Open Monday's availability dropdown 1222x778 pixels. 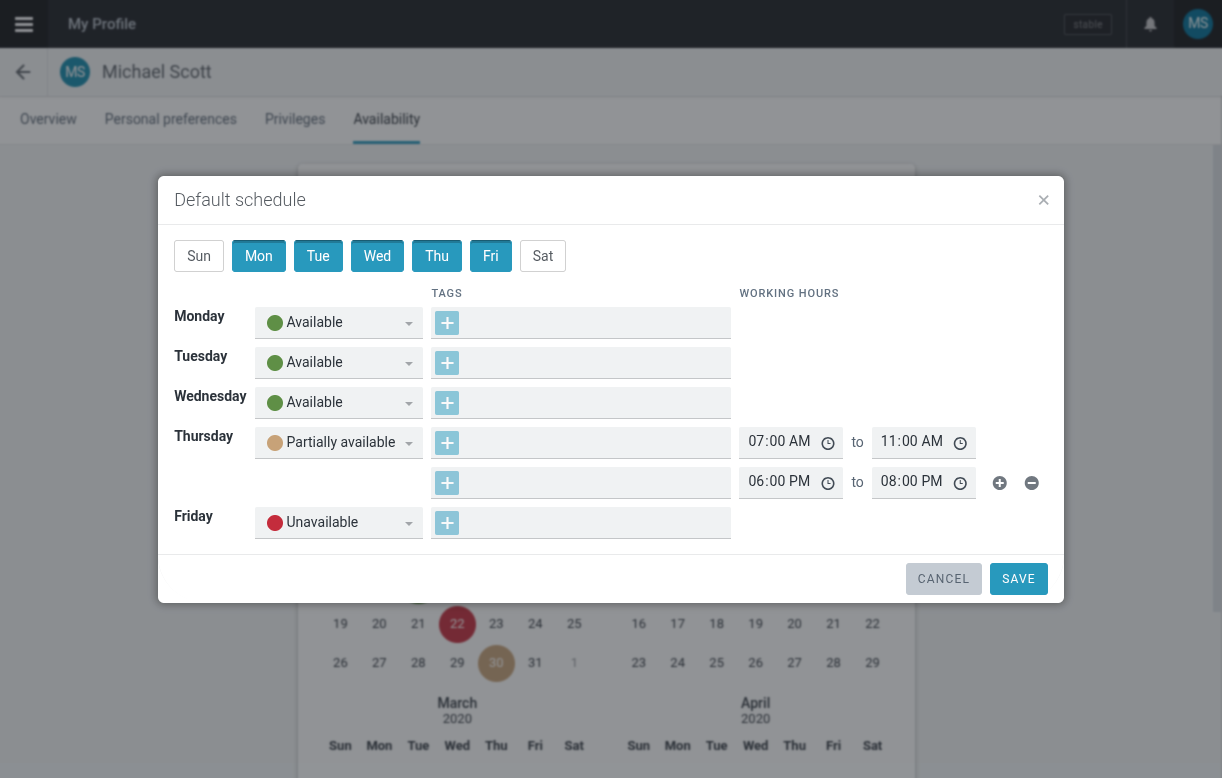339,322
